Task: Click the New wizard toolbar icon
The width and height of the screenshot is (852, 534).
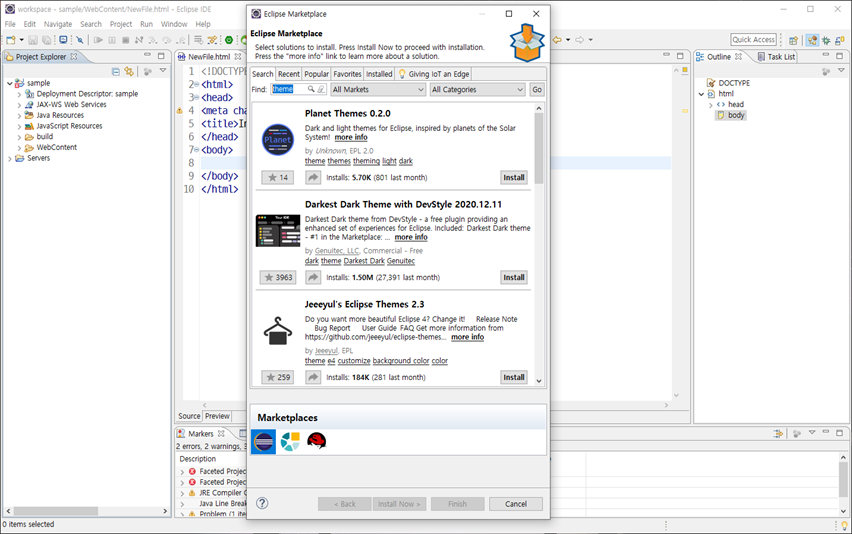Action: coord(11,40)
